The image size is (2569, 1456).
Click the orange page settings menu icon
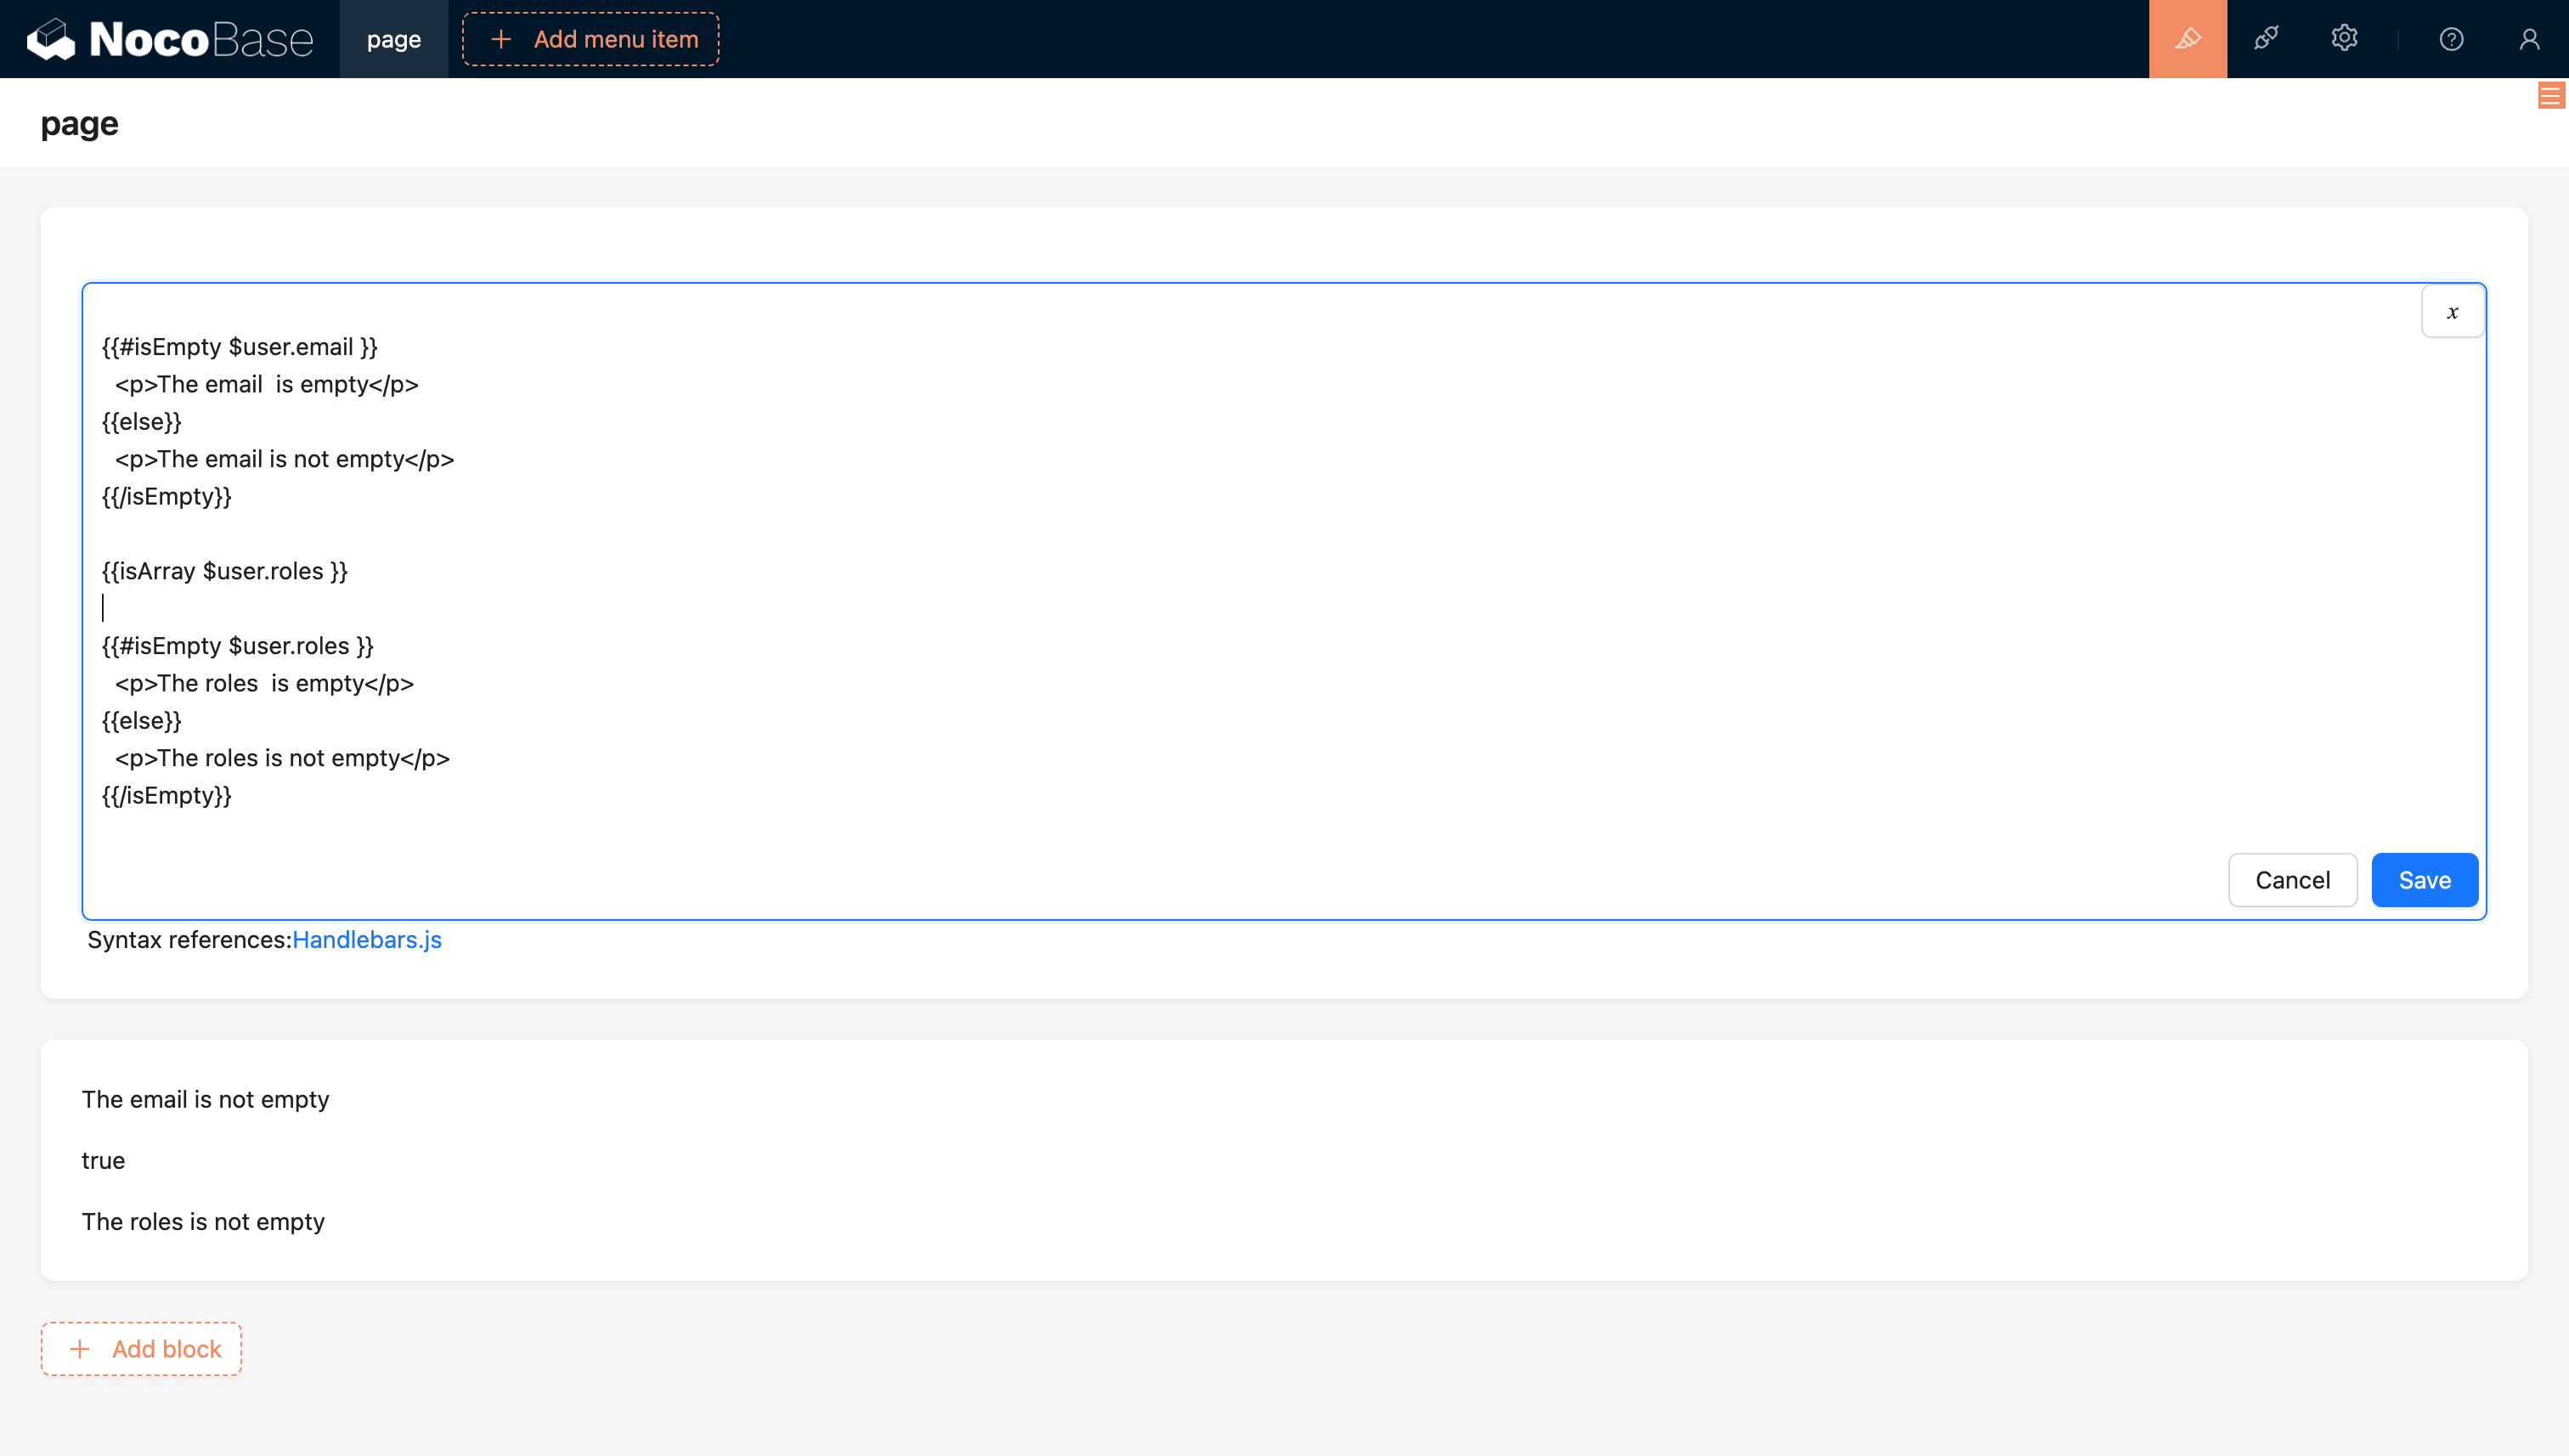tap(2551, 96)
